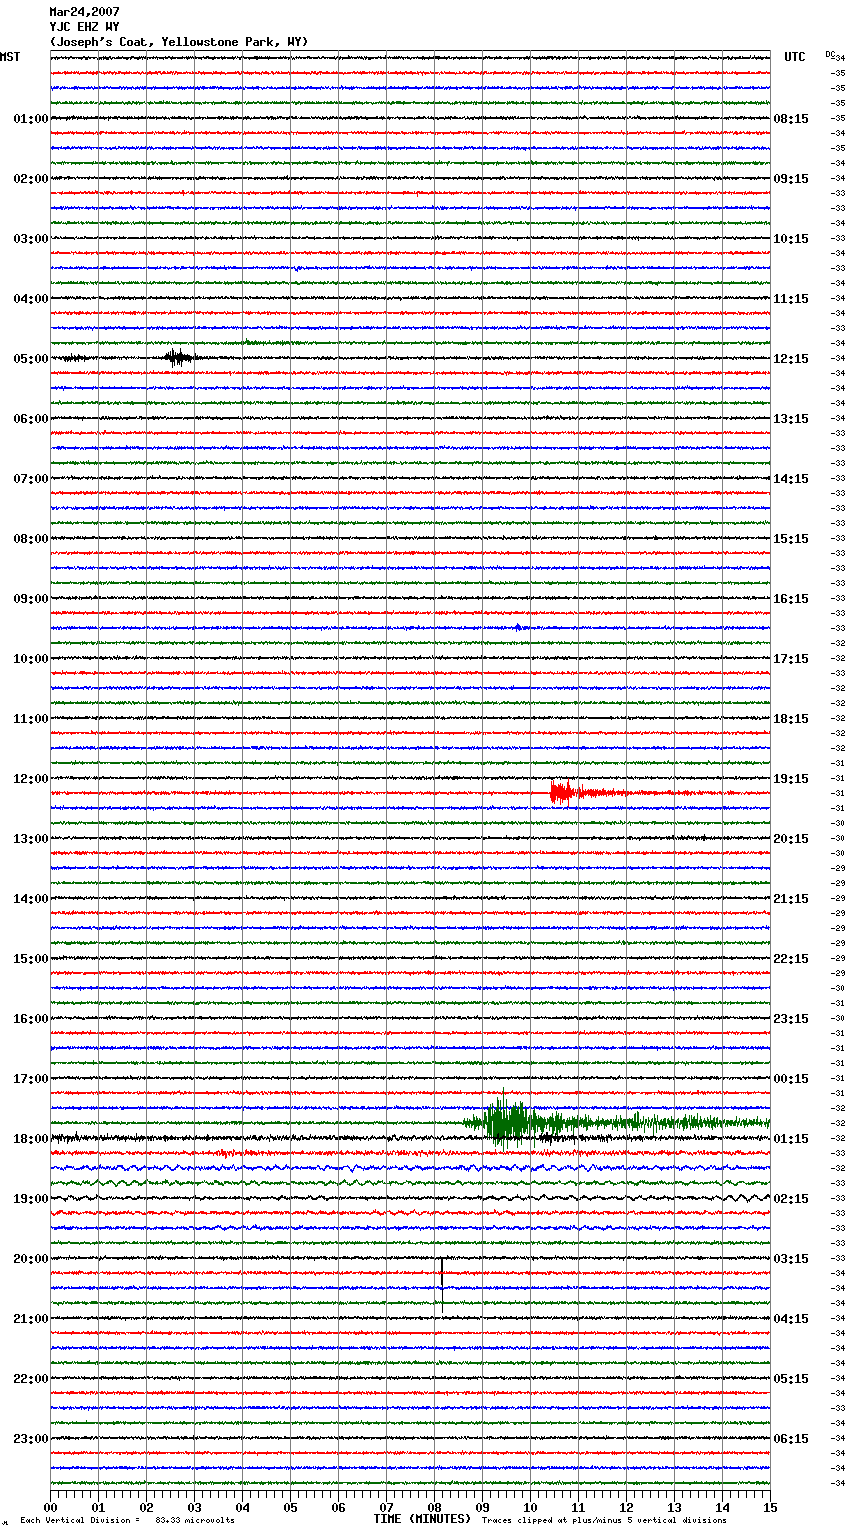The image size is (850, 1534).
Task: Select the 17:00 MST row label
Action: 31,1079
